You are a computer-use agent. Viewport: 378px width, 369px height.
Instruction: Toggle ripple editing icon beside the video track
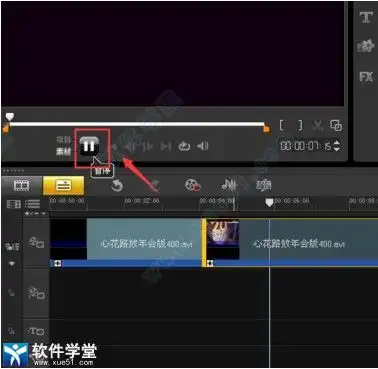(x=12, y=247)
